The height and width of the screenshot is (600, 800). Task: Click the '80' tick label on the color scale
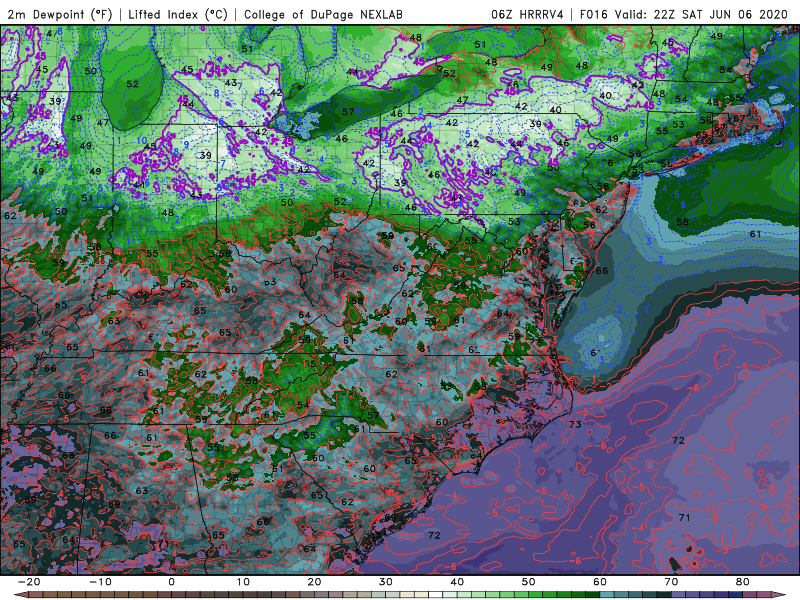pyautogui.click(x=743, y=582)
